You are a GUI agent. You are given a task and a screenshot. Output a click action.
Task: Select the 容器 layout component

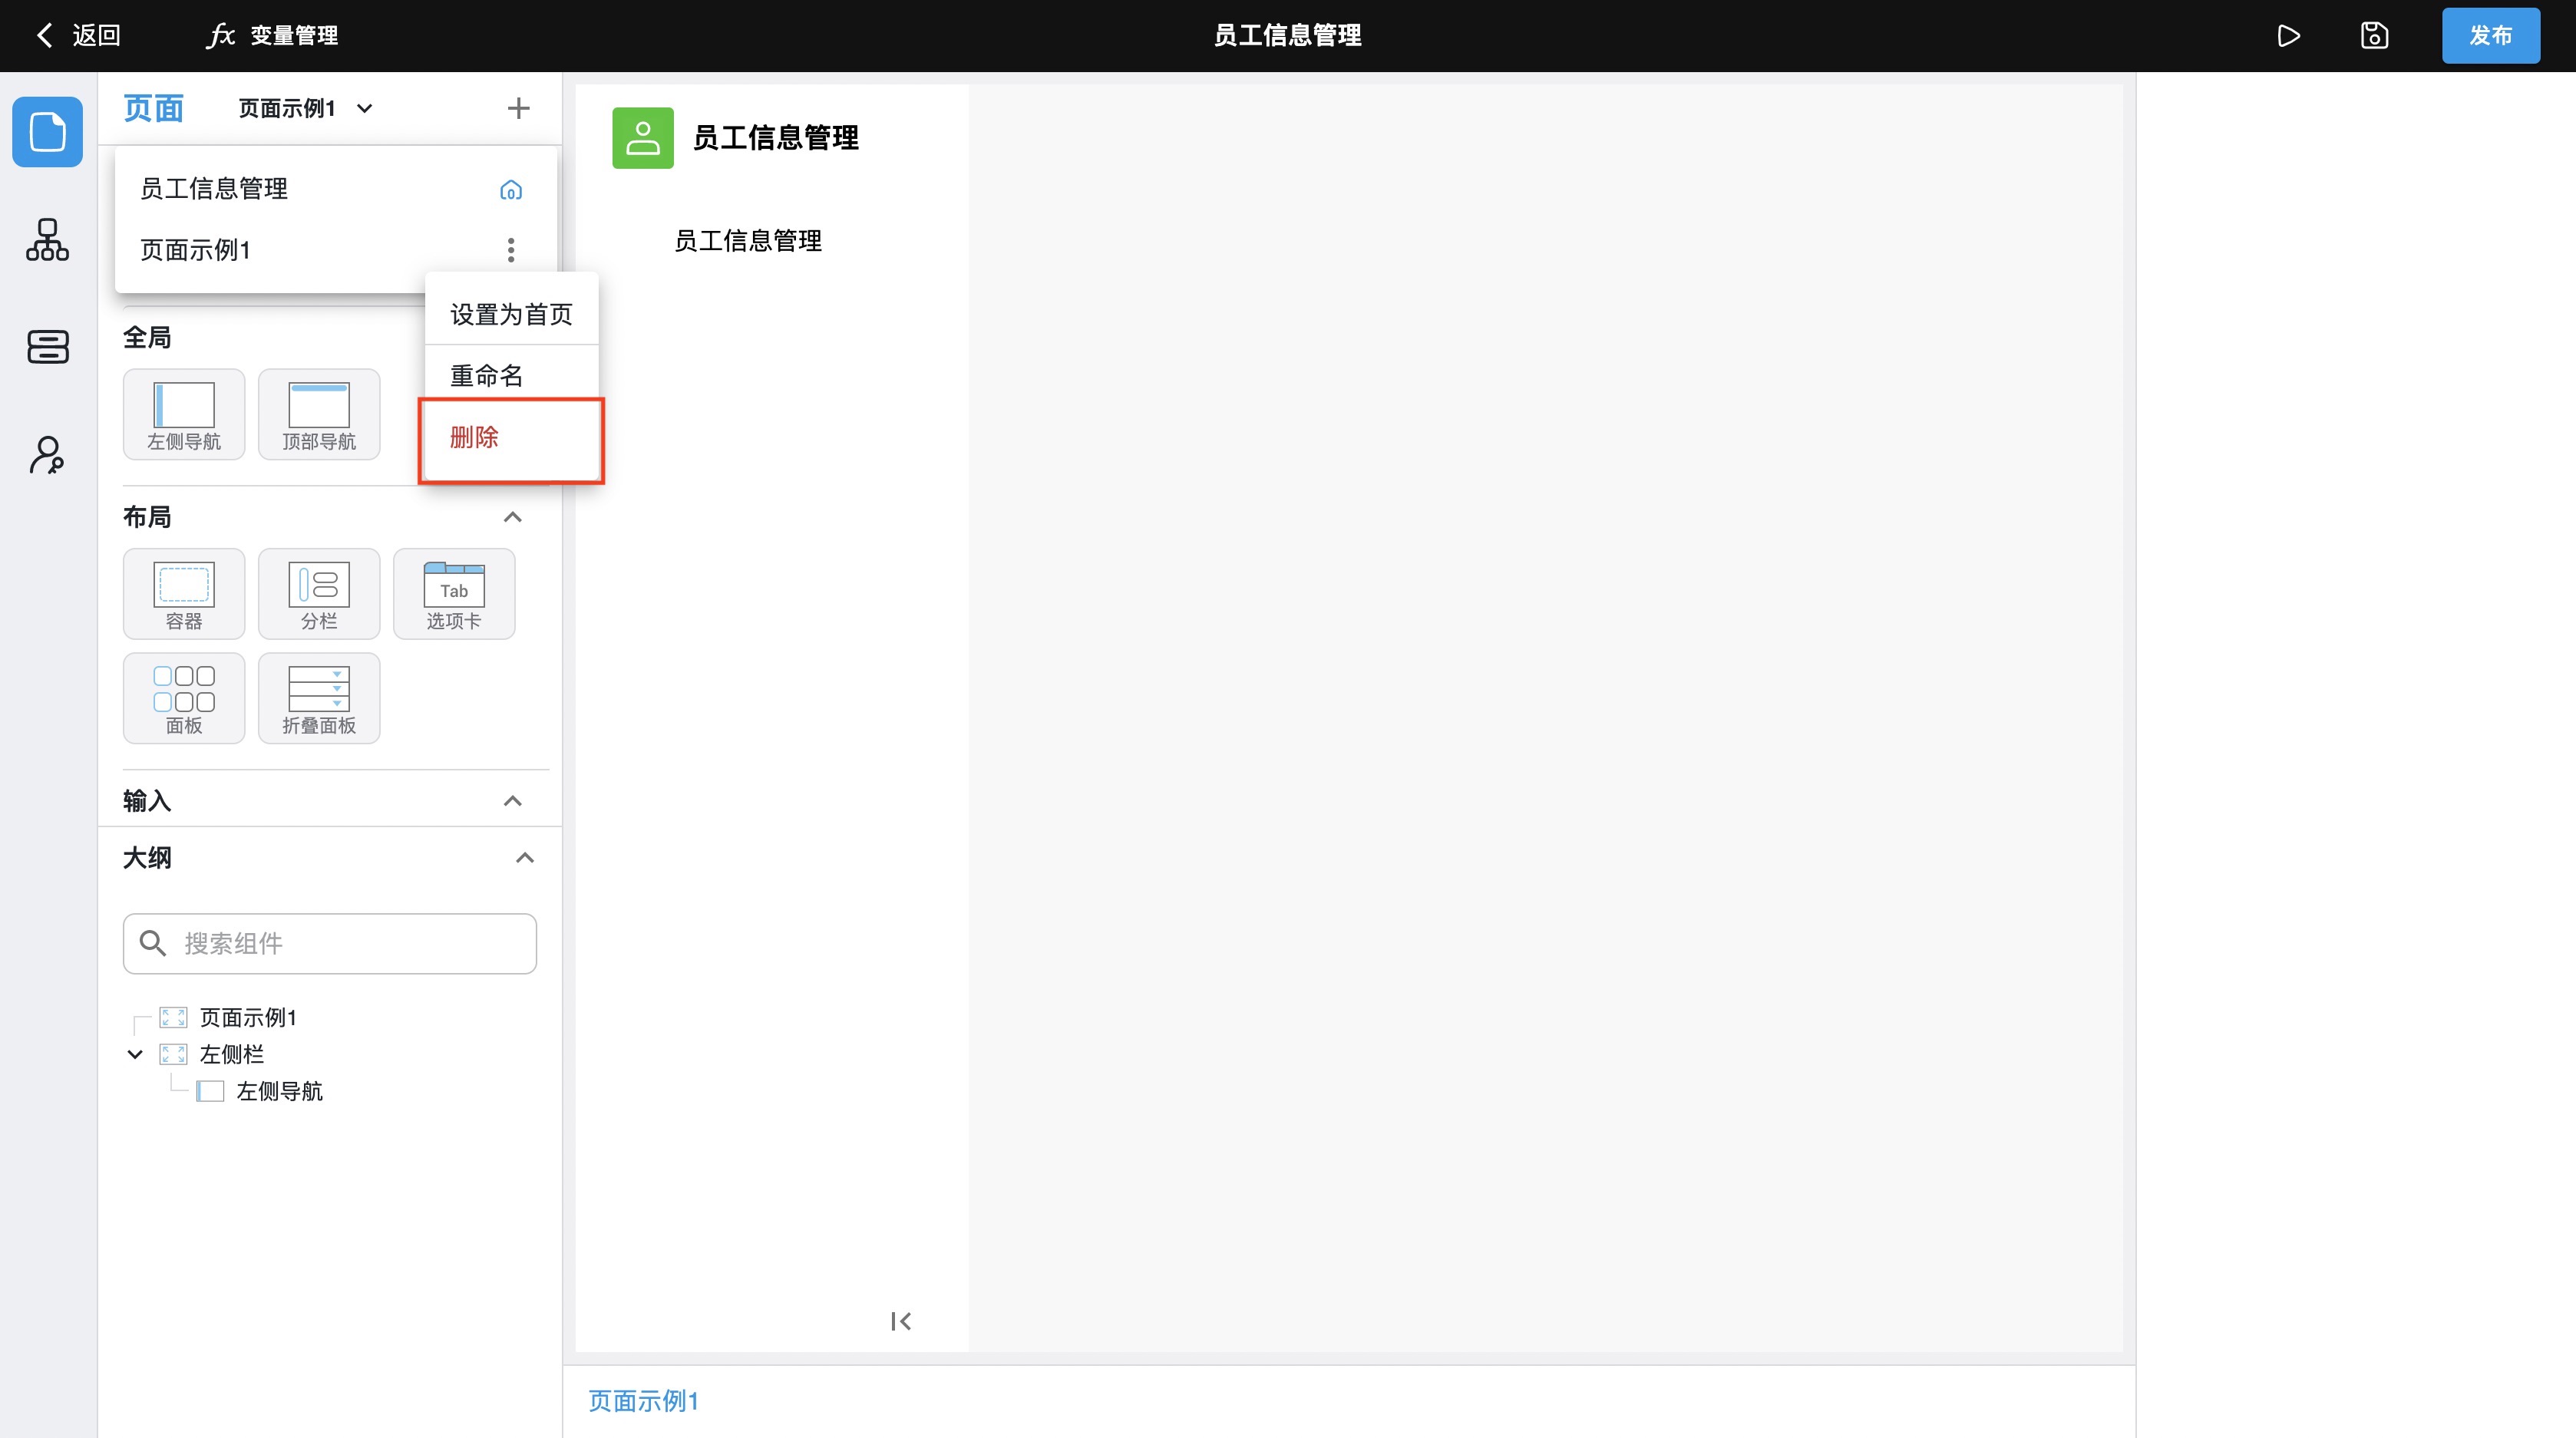pyautogui.click(x=184, y=594)
